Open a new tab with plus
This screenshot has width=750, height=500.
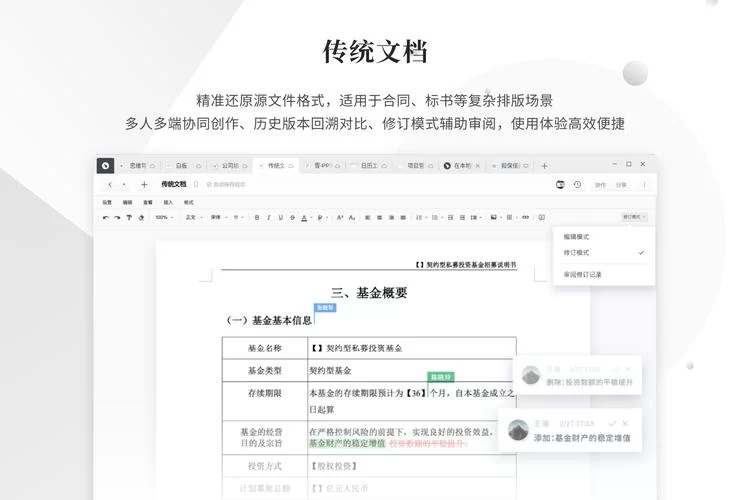click(x=544, y=166)
